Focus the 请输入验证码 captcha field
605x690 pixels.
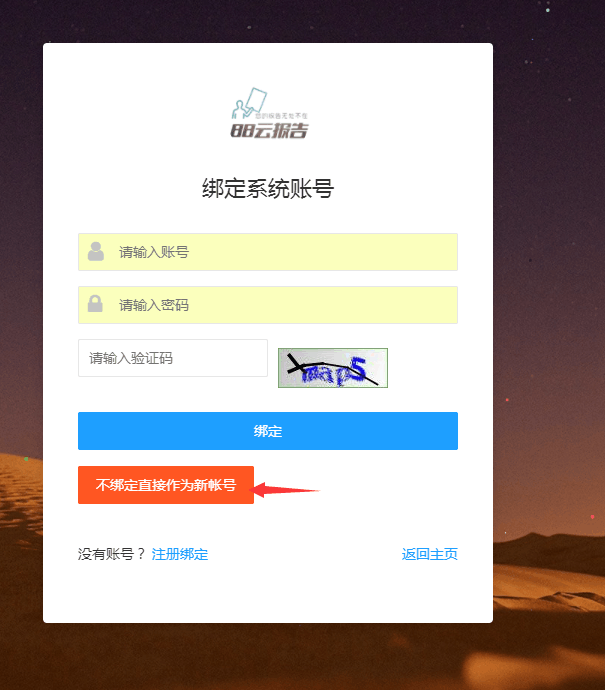tap(172, 358)
